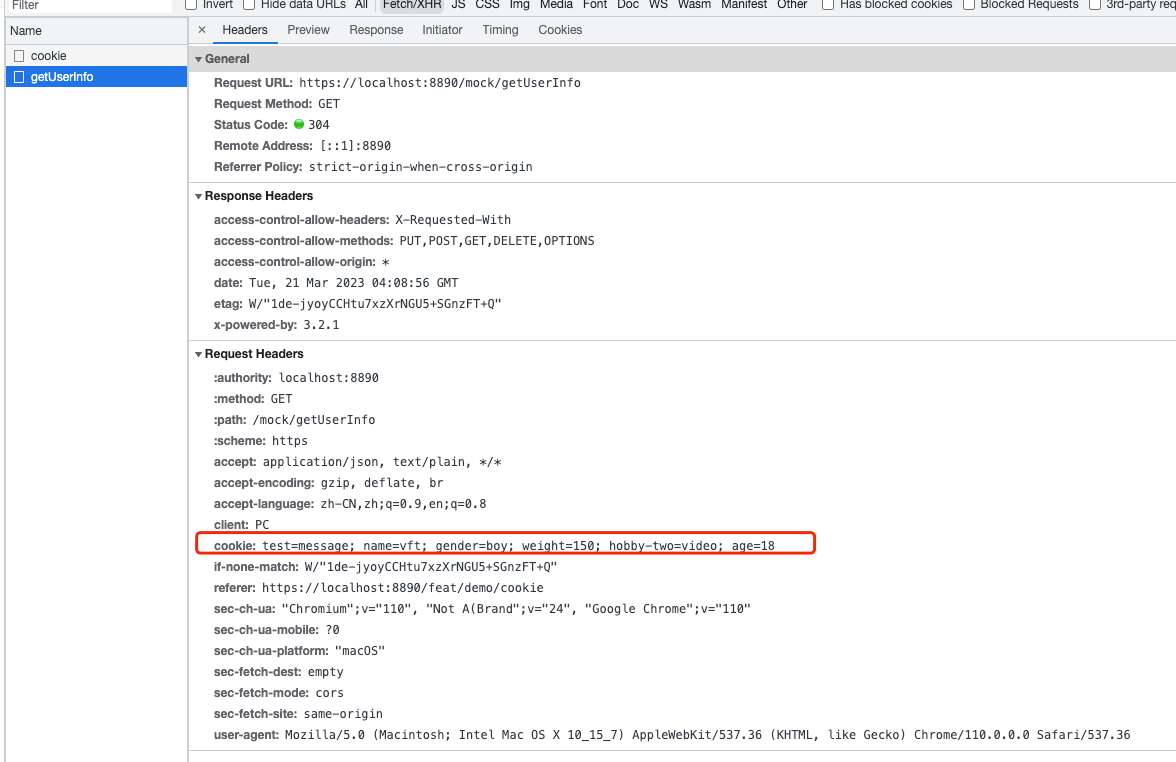
Task: Open the Preview tab
Action: point(308,30)
